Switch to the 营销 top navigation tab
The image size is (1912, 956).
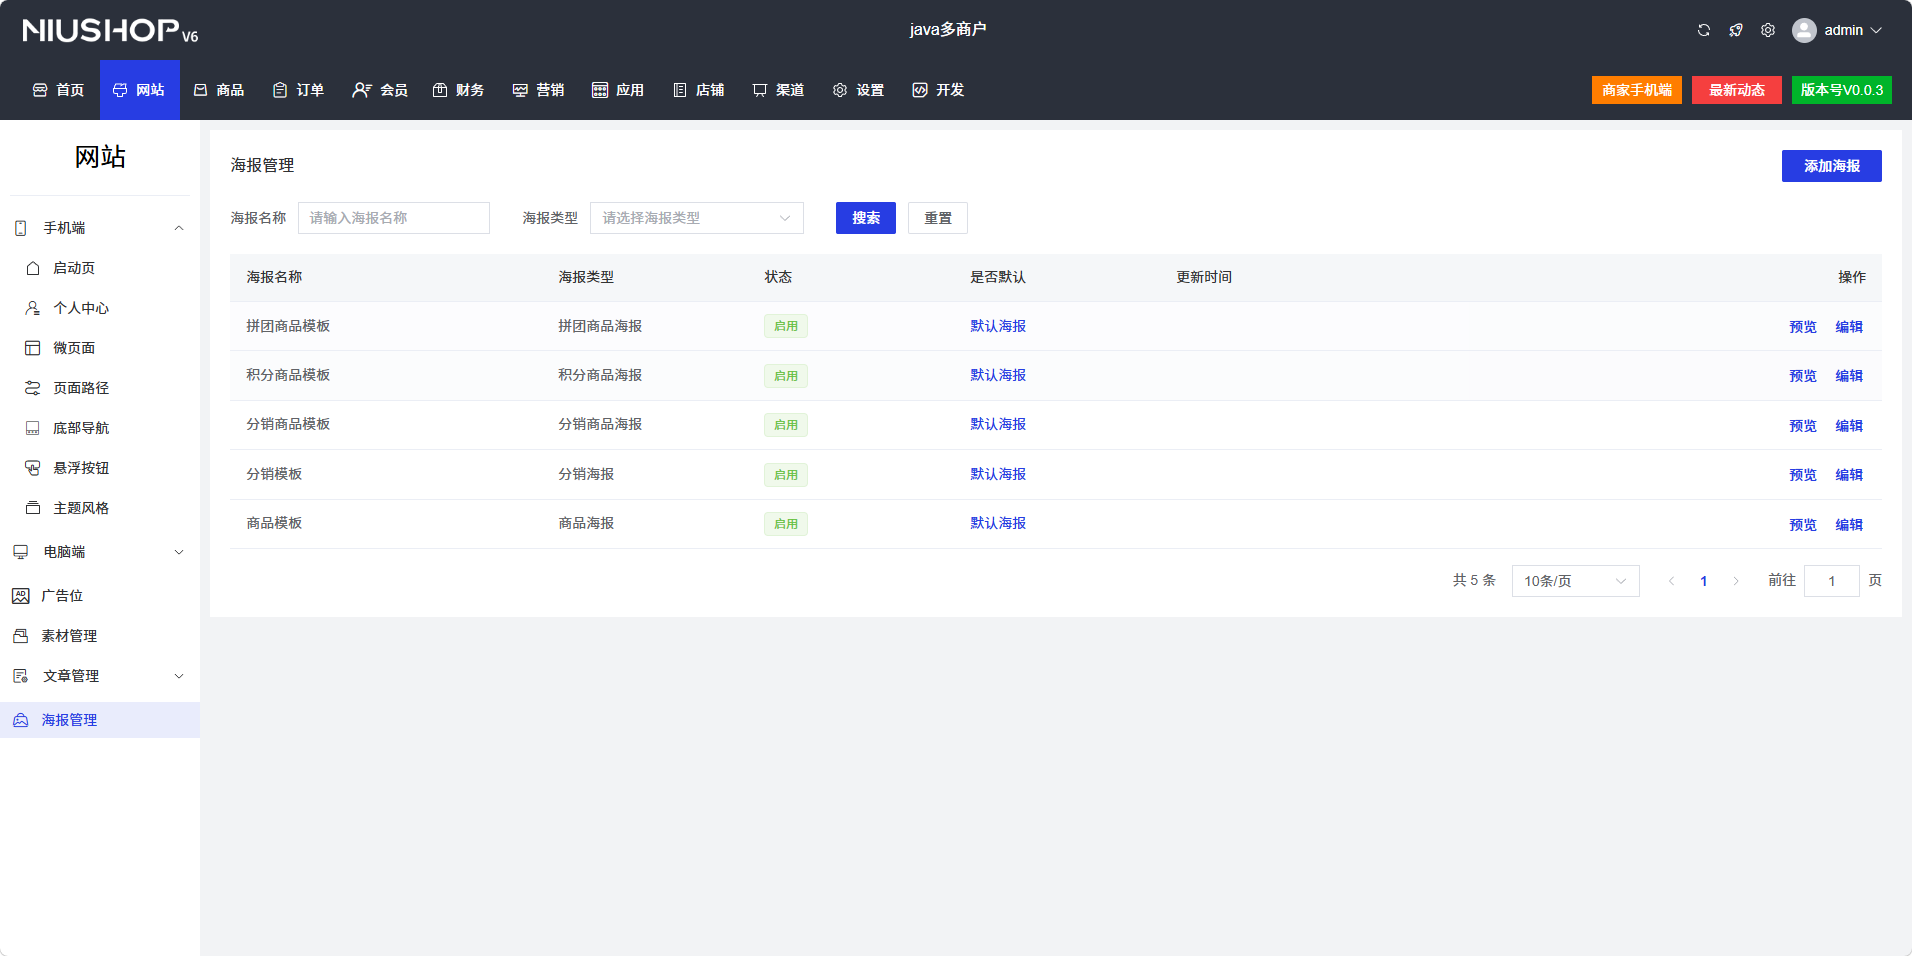point(539,90)
